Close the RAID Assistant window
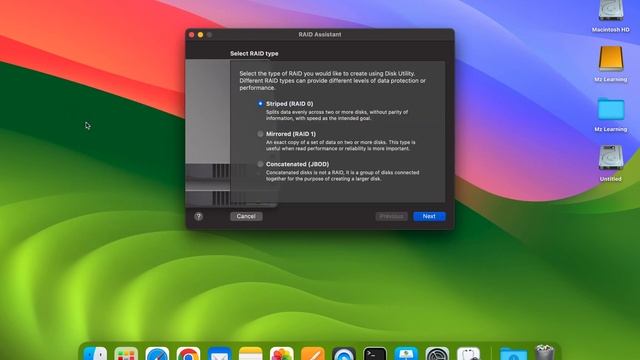Viewport: 640px width, 360px height. [x=191, y=35]
